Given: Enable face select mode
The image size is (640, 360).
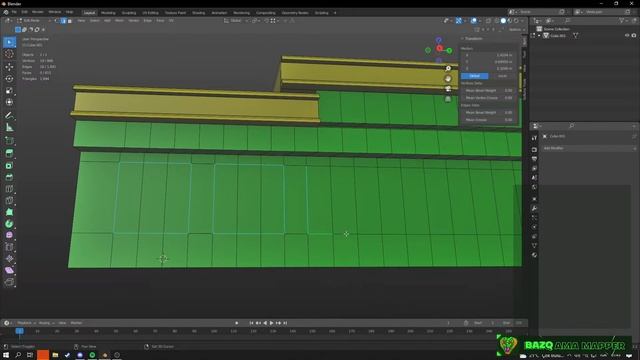Looking at the screenshot, I should 69,20.
